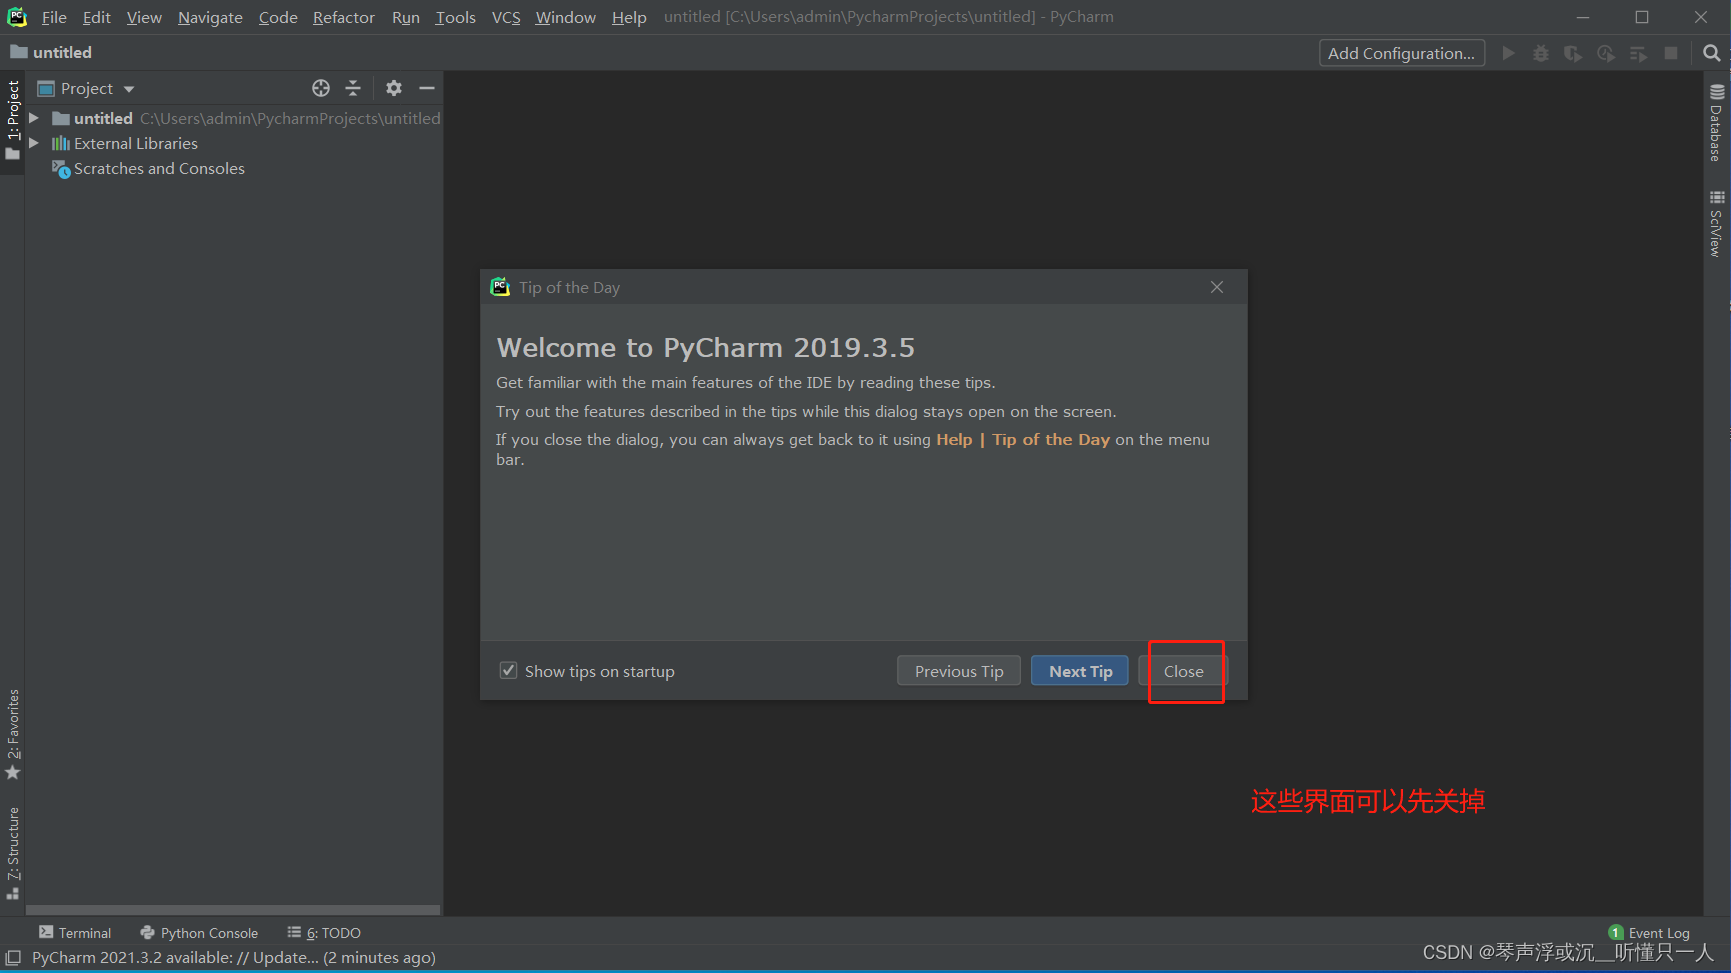1731x973 pixels.
Task: Click the Locate/Scroll from Source target icon
Action: tap(321, 88)
